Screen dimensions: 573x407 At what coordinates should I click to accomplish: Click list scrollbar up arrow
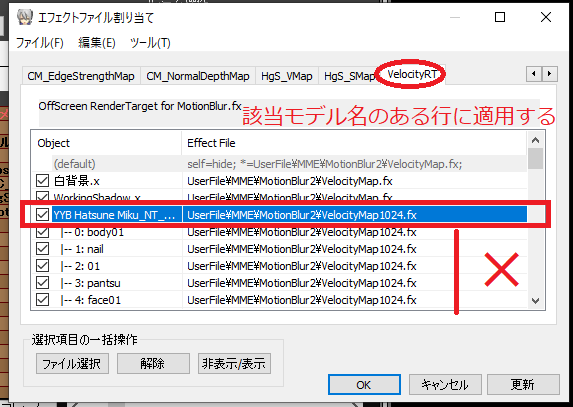(536, 140)
